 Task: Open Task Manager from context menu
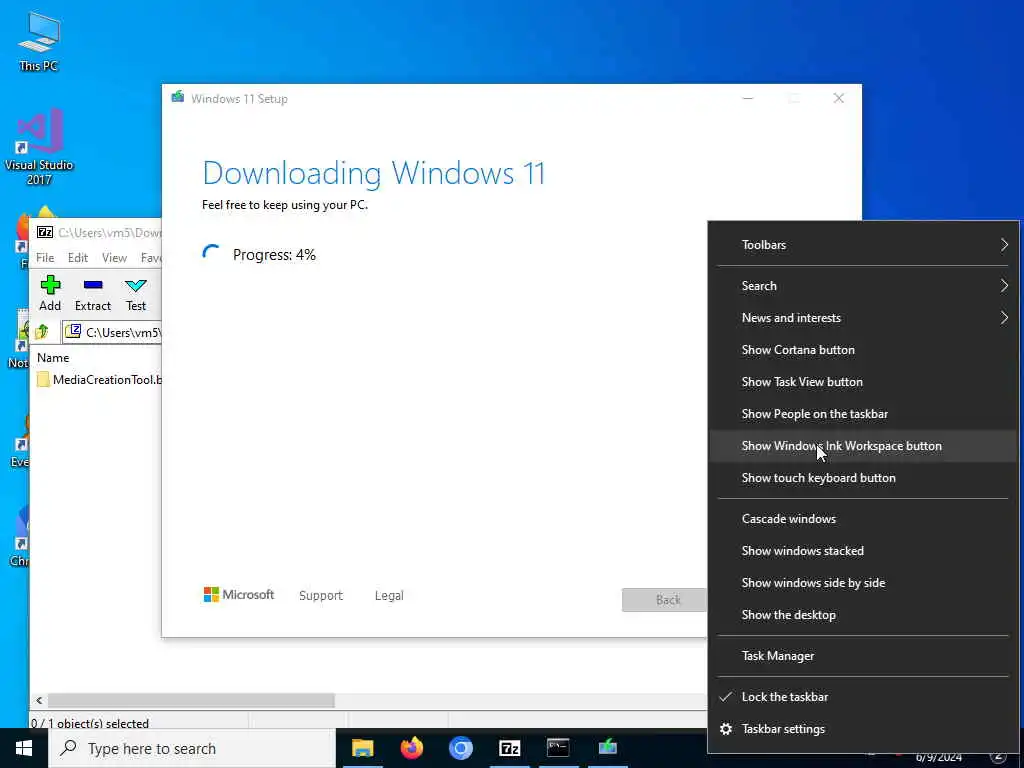[863, 656]
